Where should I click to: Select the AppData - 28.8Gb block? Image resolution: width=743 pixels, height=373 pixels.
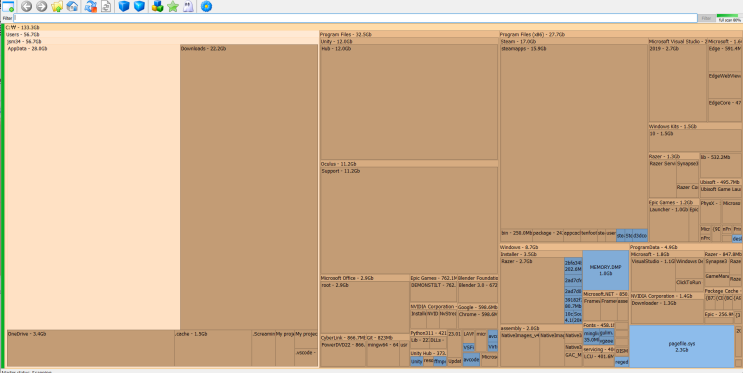coord(93,187)
